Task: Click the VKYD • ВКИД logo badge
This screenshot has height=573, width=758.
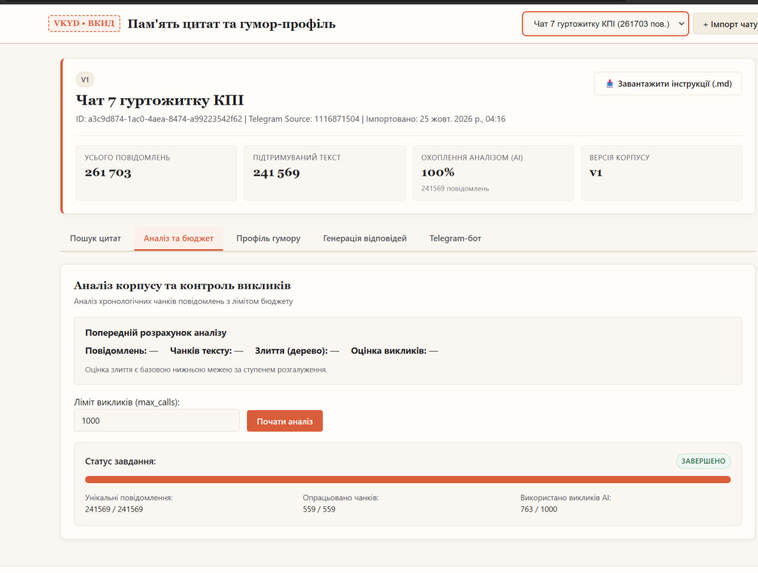Action: point(84,23)
